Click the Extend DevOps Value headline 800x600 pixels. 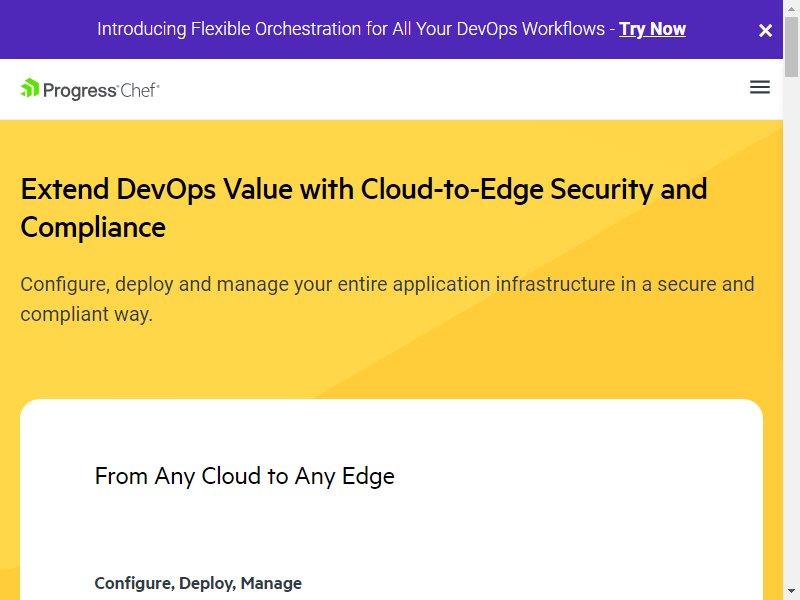tap(364, 208)
